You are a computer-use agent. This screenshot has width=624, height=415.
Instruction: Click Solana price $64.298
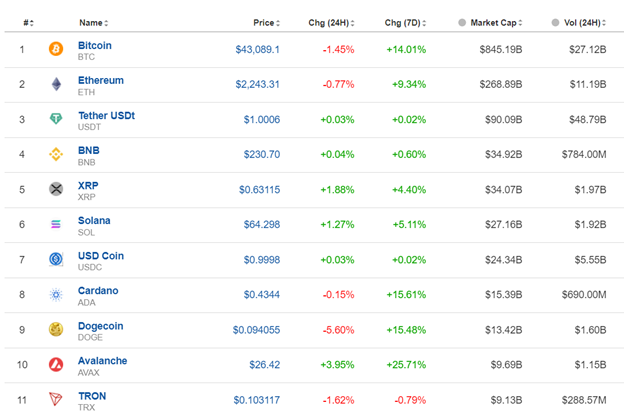click(x=262, y=224)
